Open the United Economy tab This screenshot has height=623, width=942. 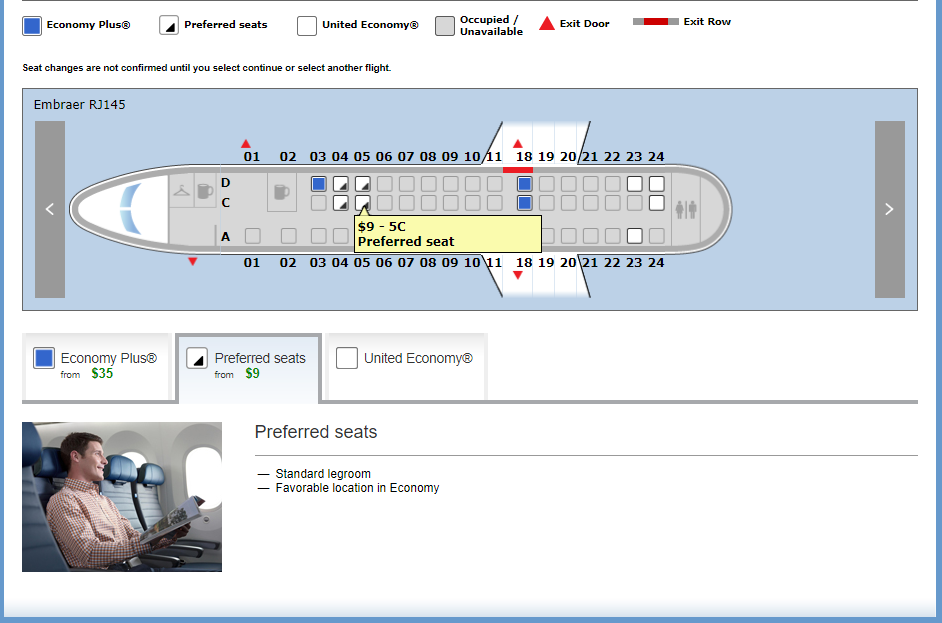point(406,366)
